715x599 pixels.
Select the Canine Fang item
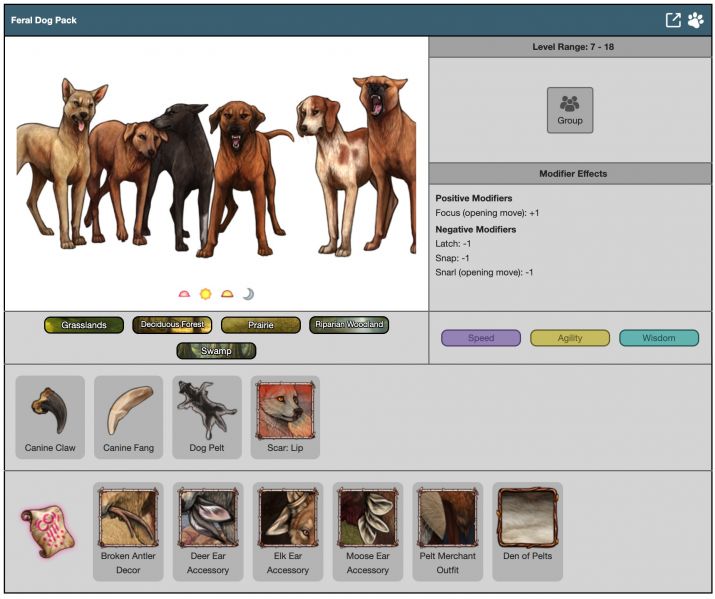tap(128, 417)
